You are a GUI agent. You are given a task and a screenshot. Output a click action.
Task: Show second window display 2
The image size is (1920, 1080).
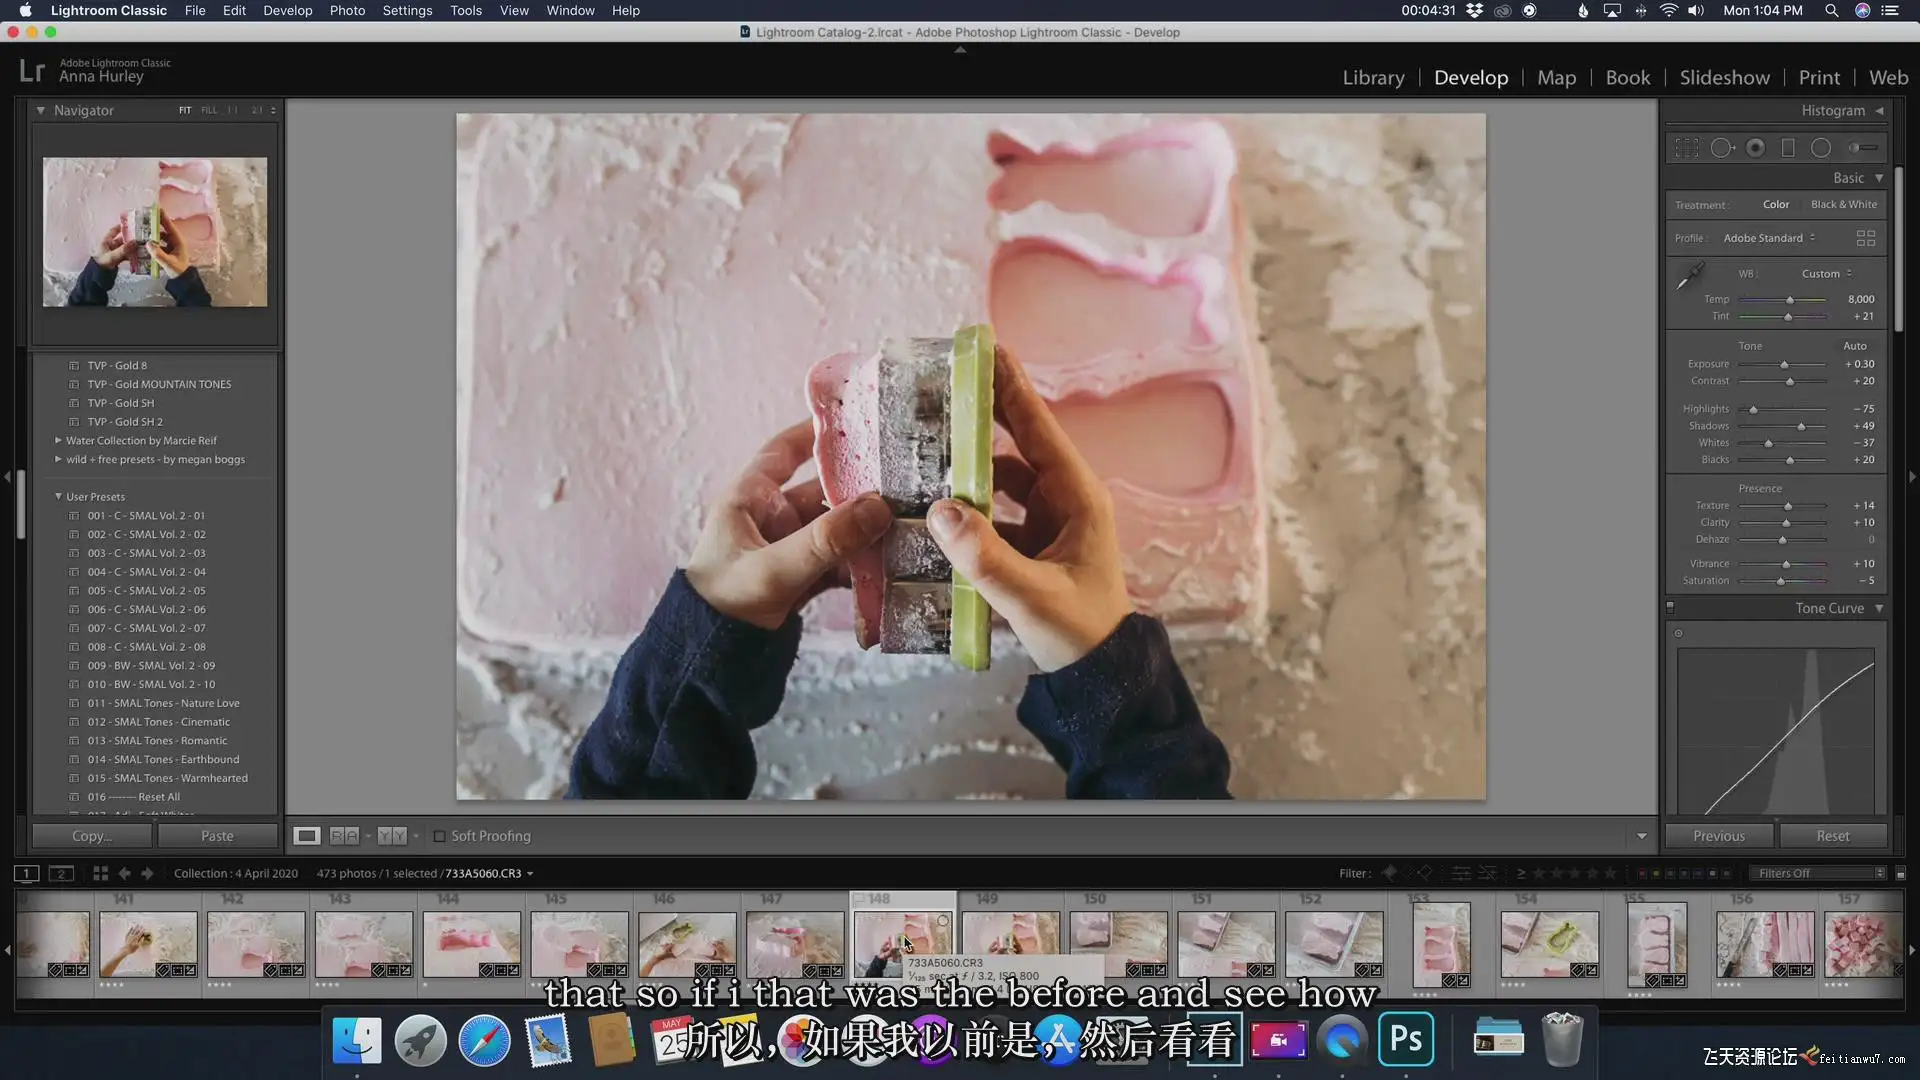61,873
